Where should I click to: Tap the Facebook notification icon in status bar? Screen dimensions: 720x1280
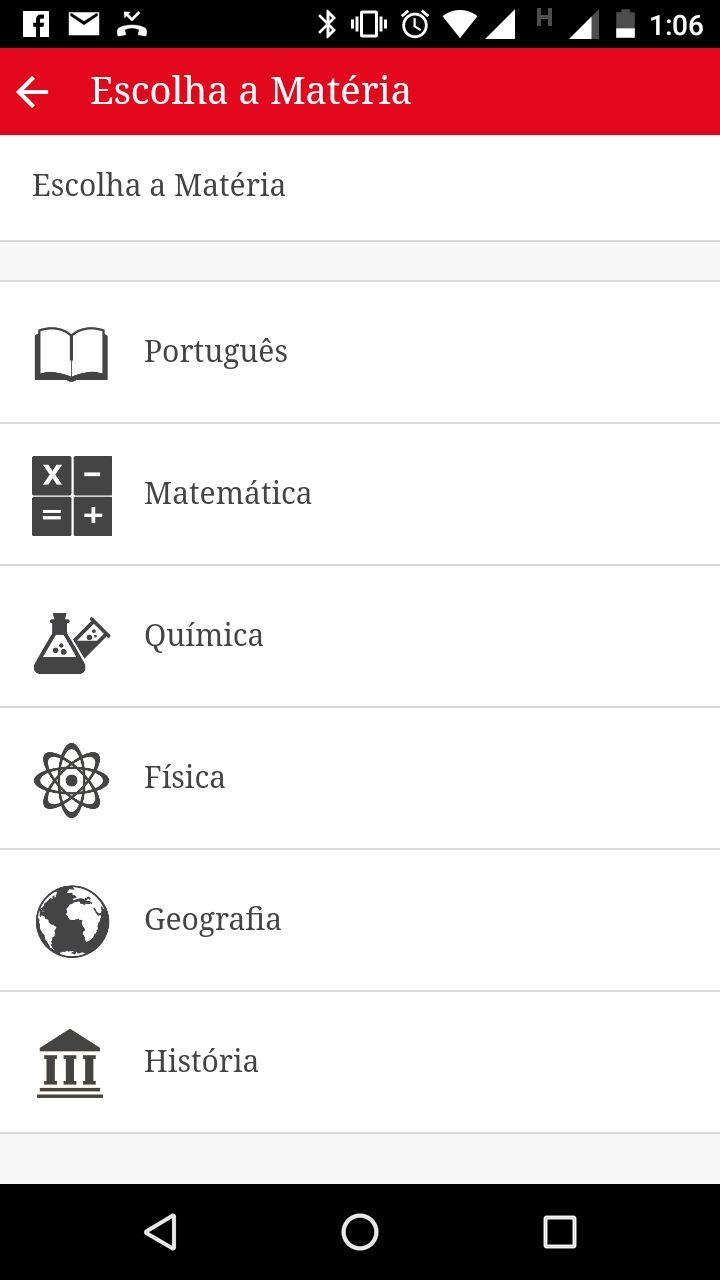35,23
